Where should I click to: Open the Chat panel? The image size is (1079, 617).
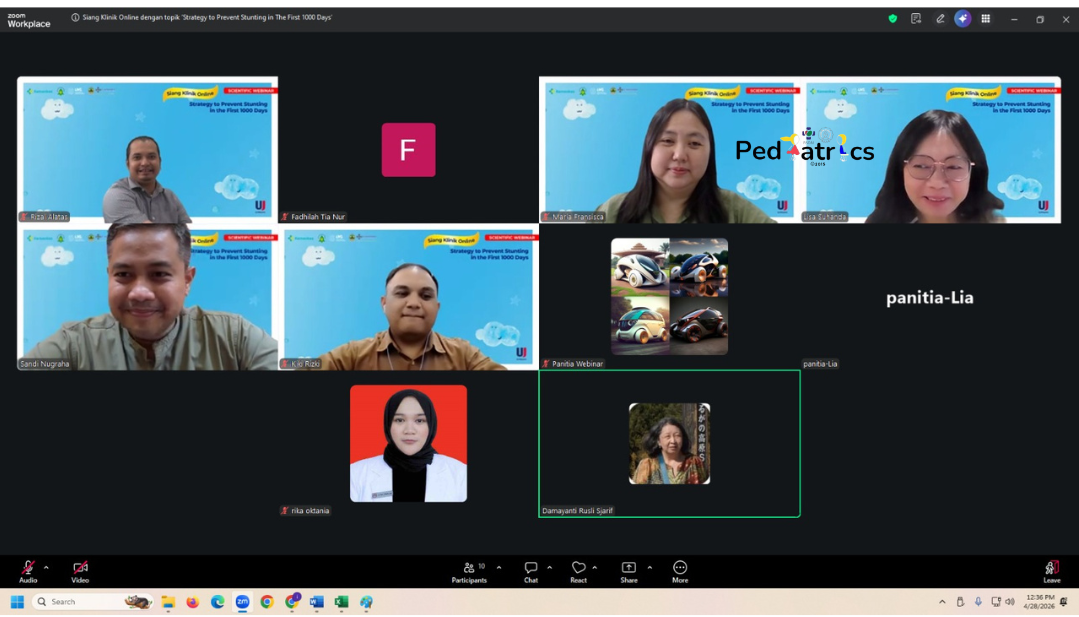tap(531, 570)
